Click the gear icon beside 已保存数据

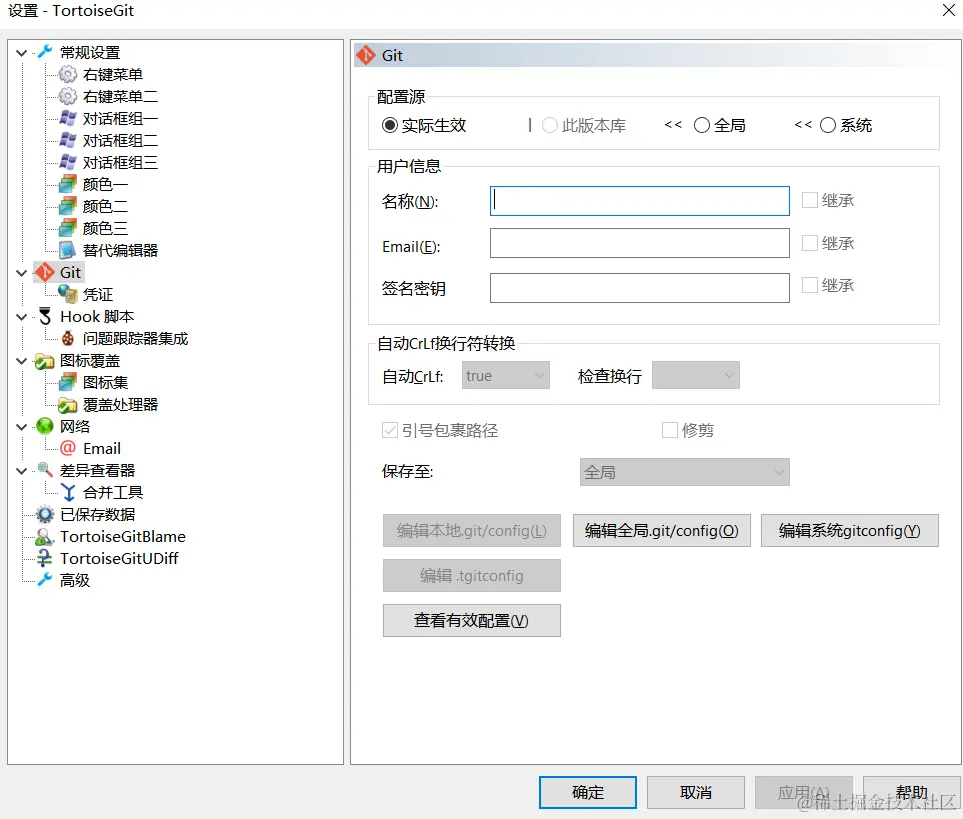(x=45, y=514)
